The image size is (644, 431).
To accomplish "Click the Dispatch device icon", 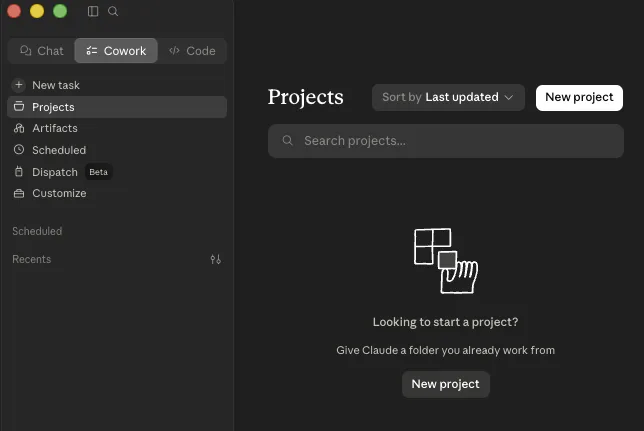I will pos(19,172).
